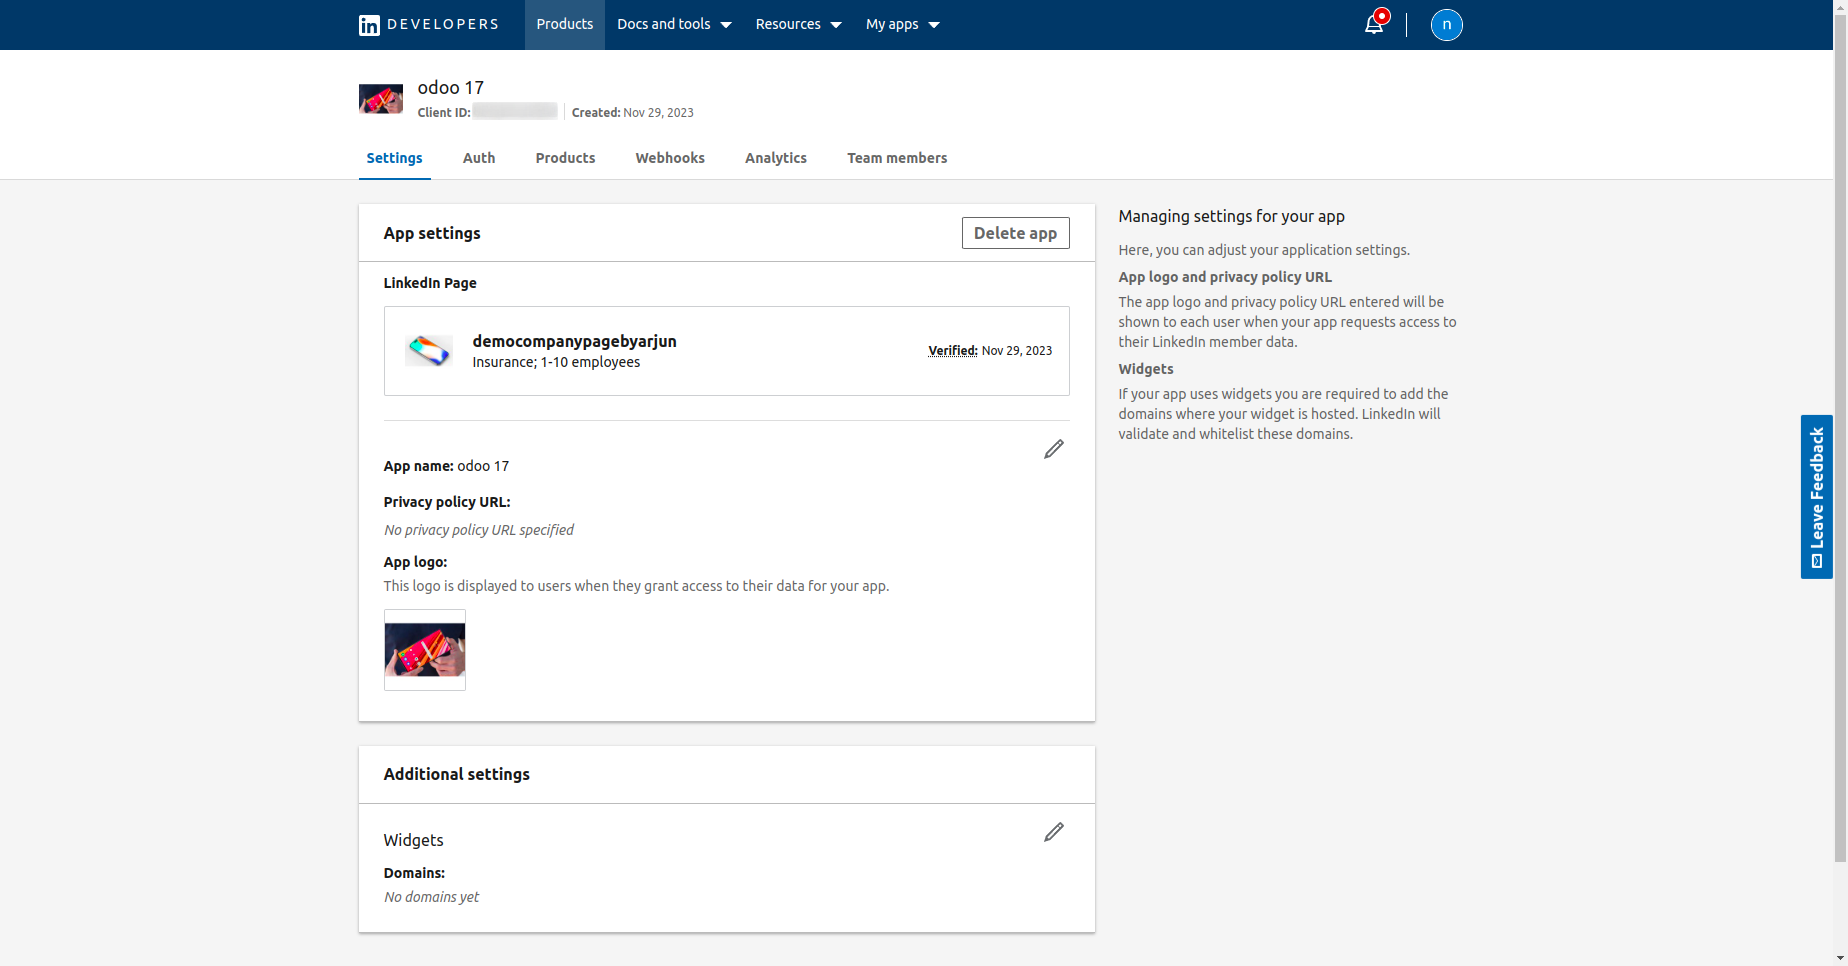Click 'Managing settings for your app' heading

click(x=1232, y=216)
